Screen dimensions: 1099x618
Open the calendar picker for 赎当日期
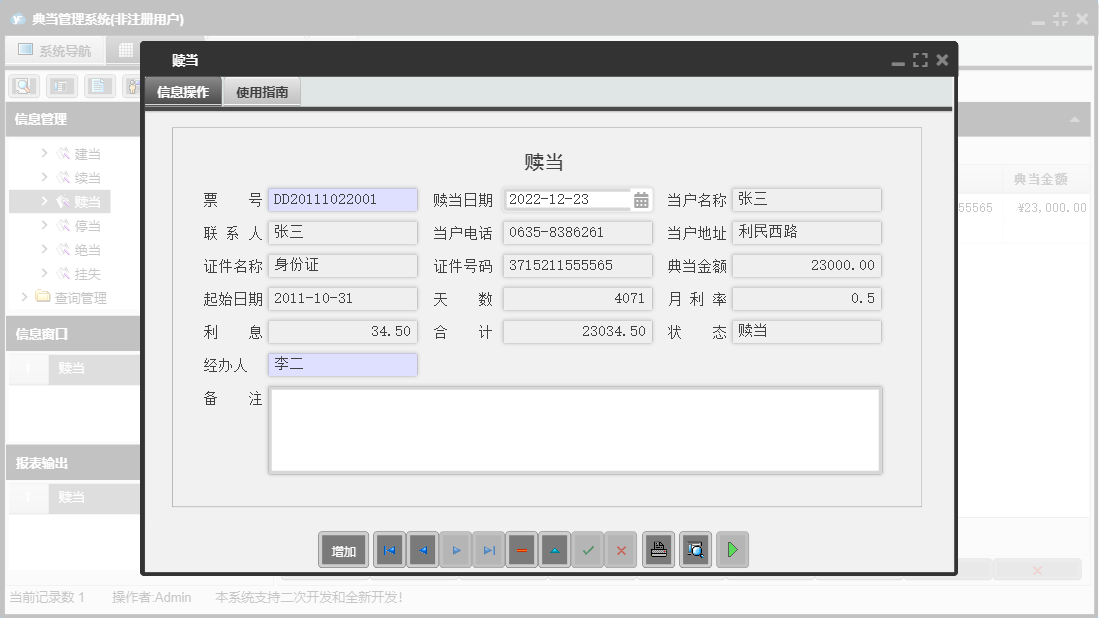coord(641,200)
